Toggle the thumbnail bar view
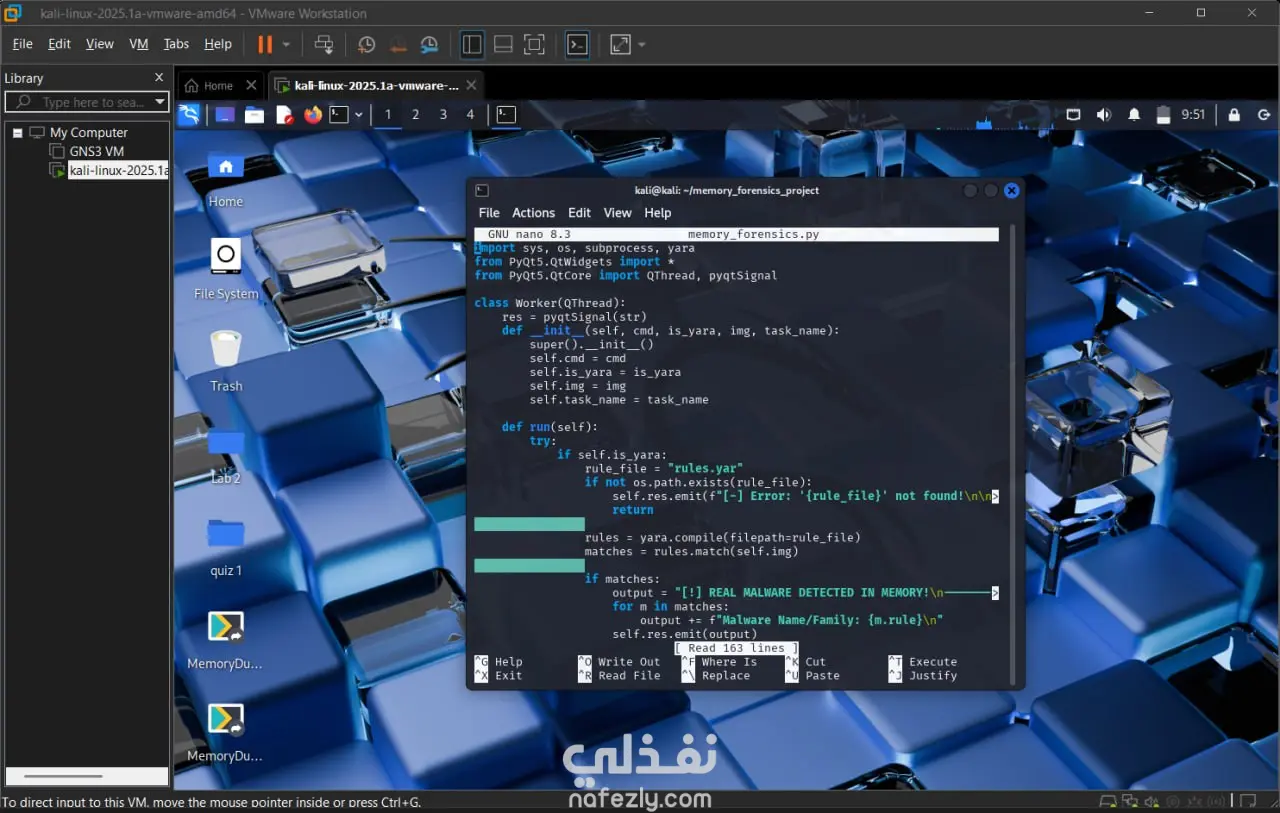Screen dimensions: 1280x813 coord(503,44)
